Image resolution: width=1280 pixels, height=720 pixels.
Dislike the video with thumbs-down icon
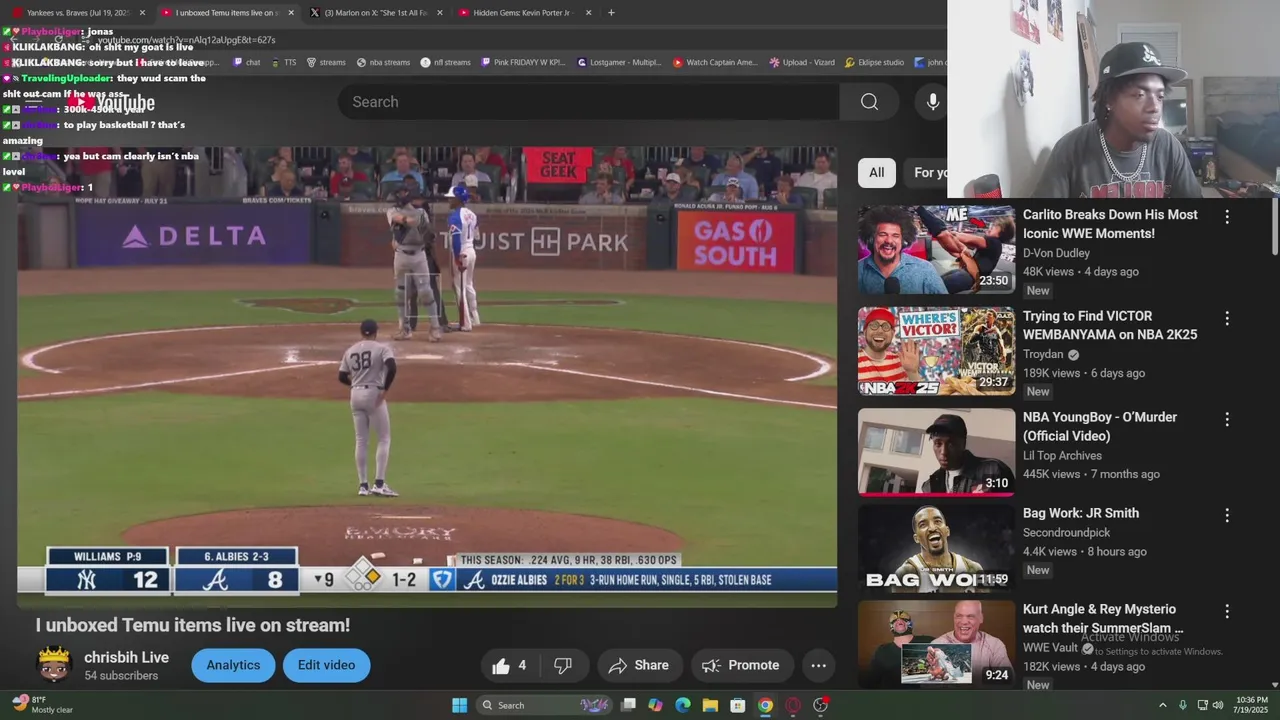pyautogui.click(x=562, y=665)
